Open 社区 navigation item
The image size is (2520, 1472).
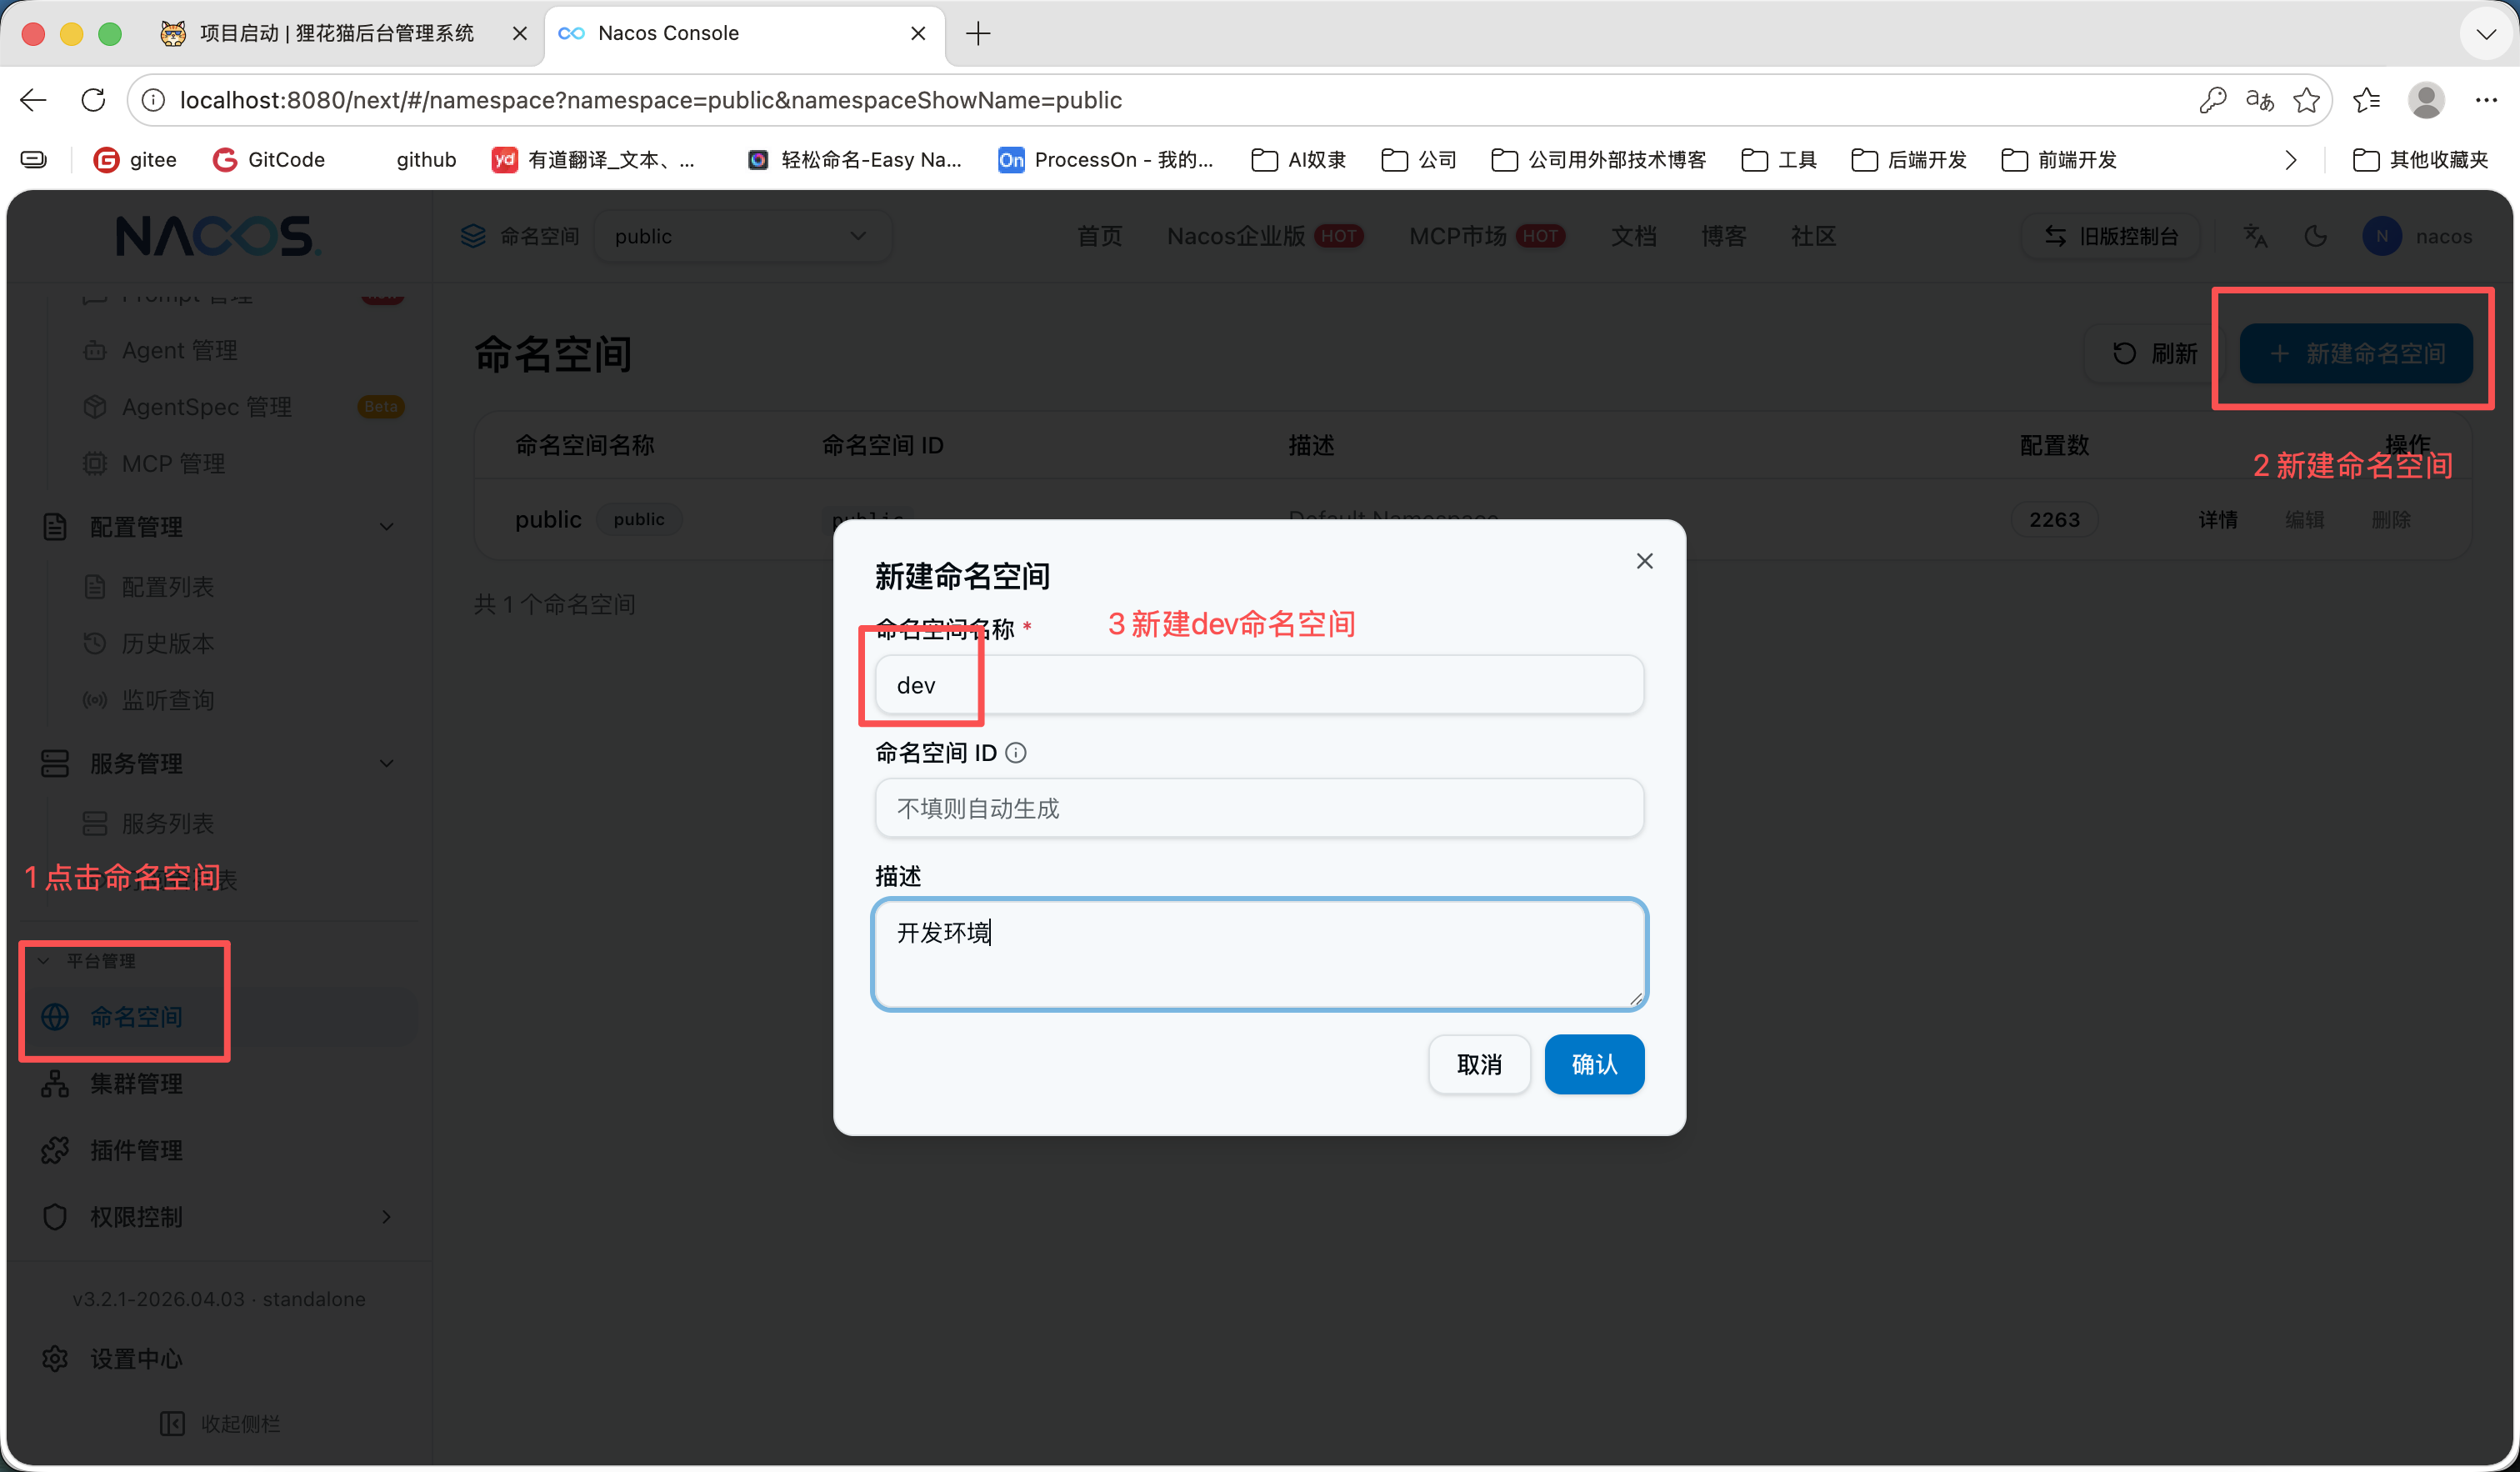point(1813,236)
